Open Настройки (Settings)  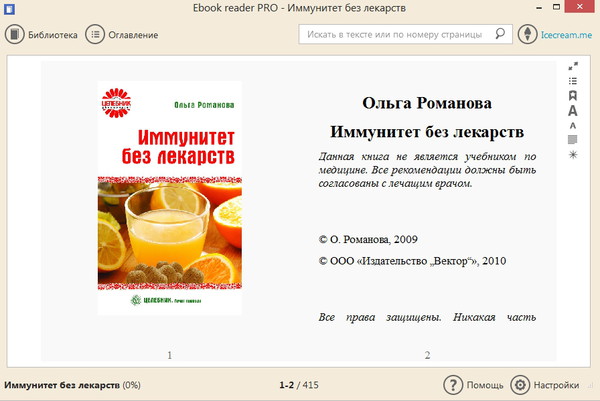coord(545,385)
